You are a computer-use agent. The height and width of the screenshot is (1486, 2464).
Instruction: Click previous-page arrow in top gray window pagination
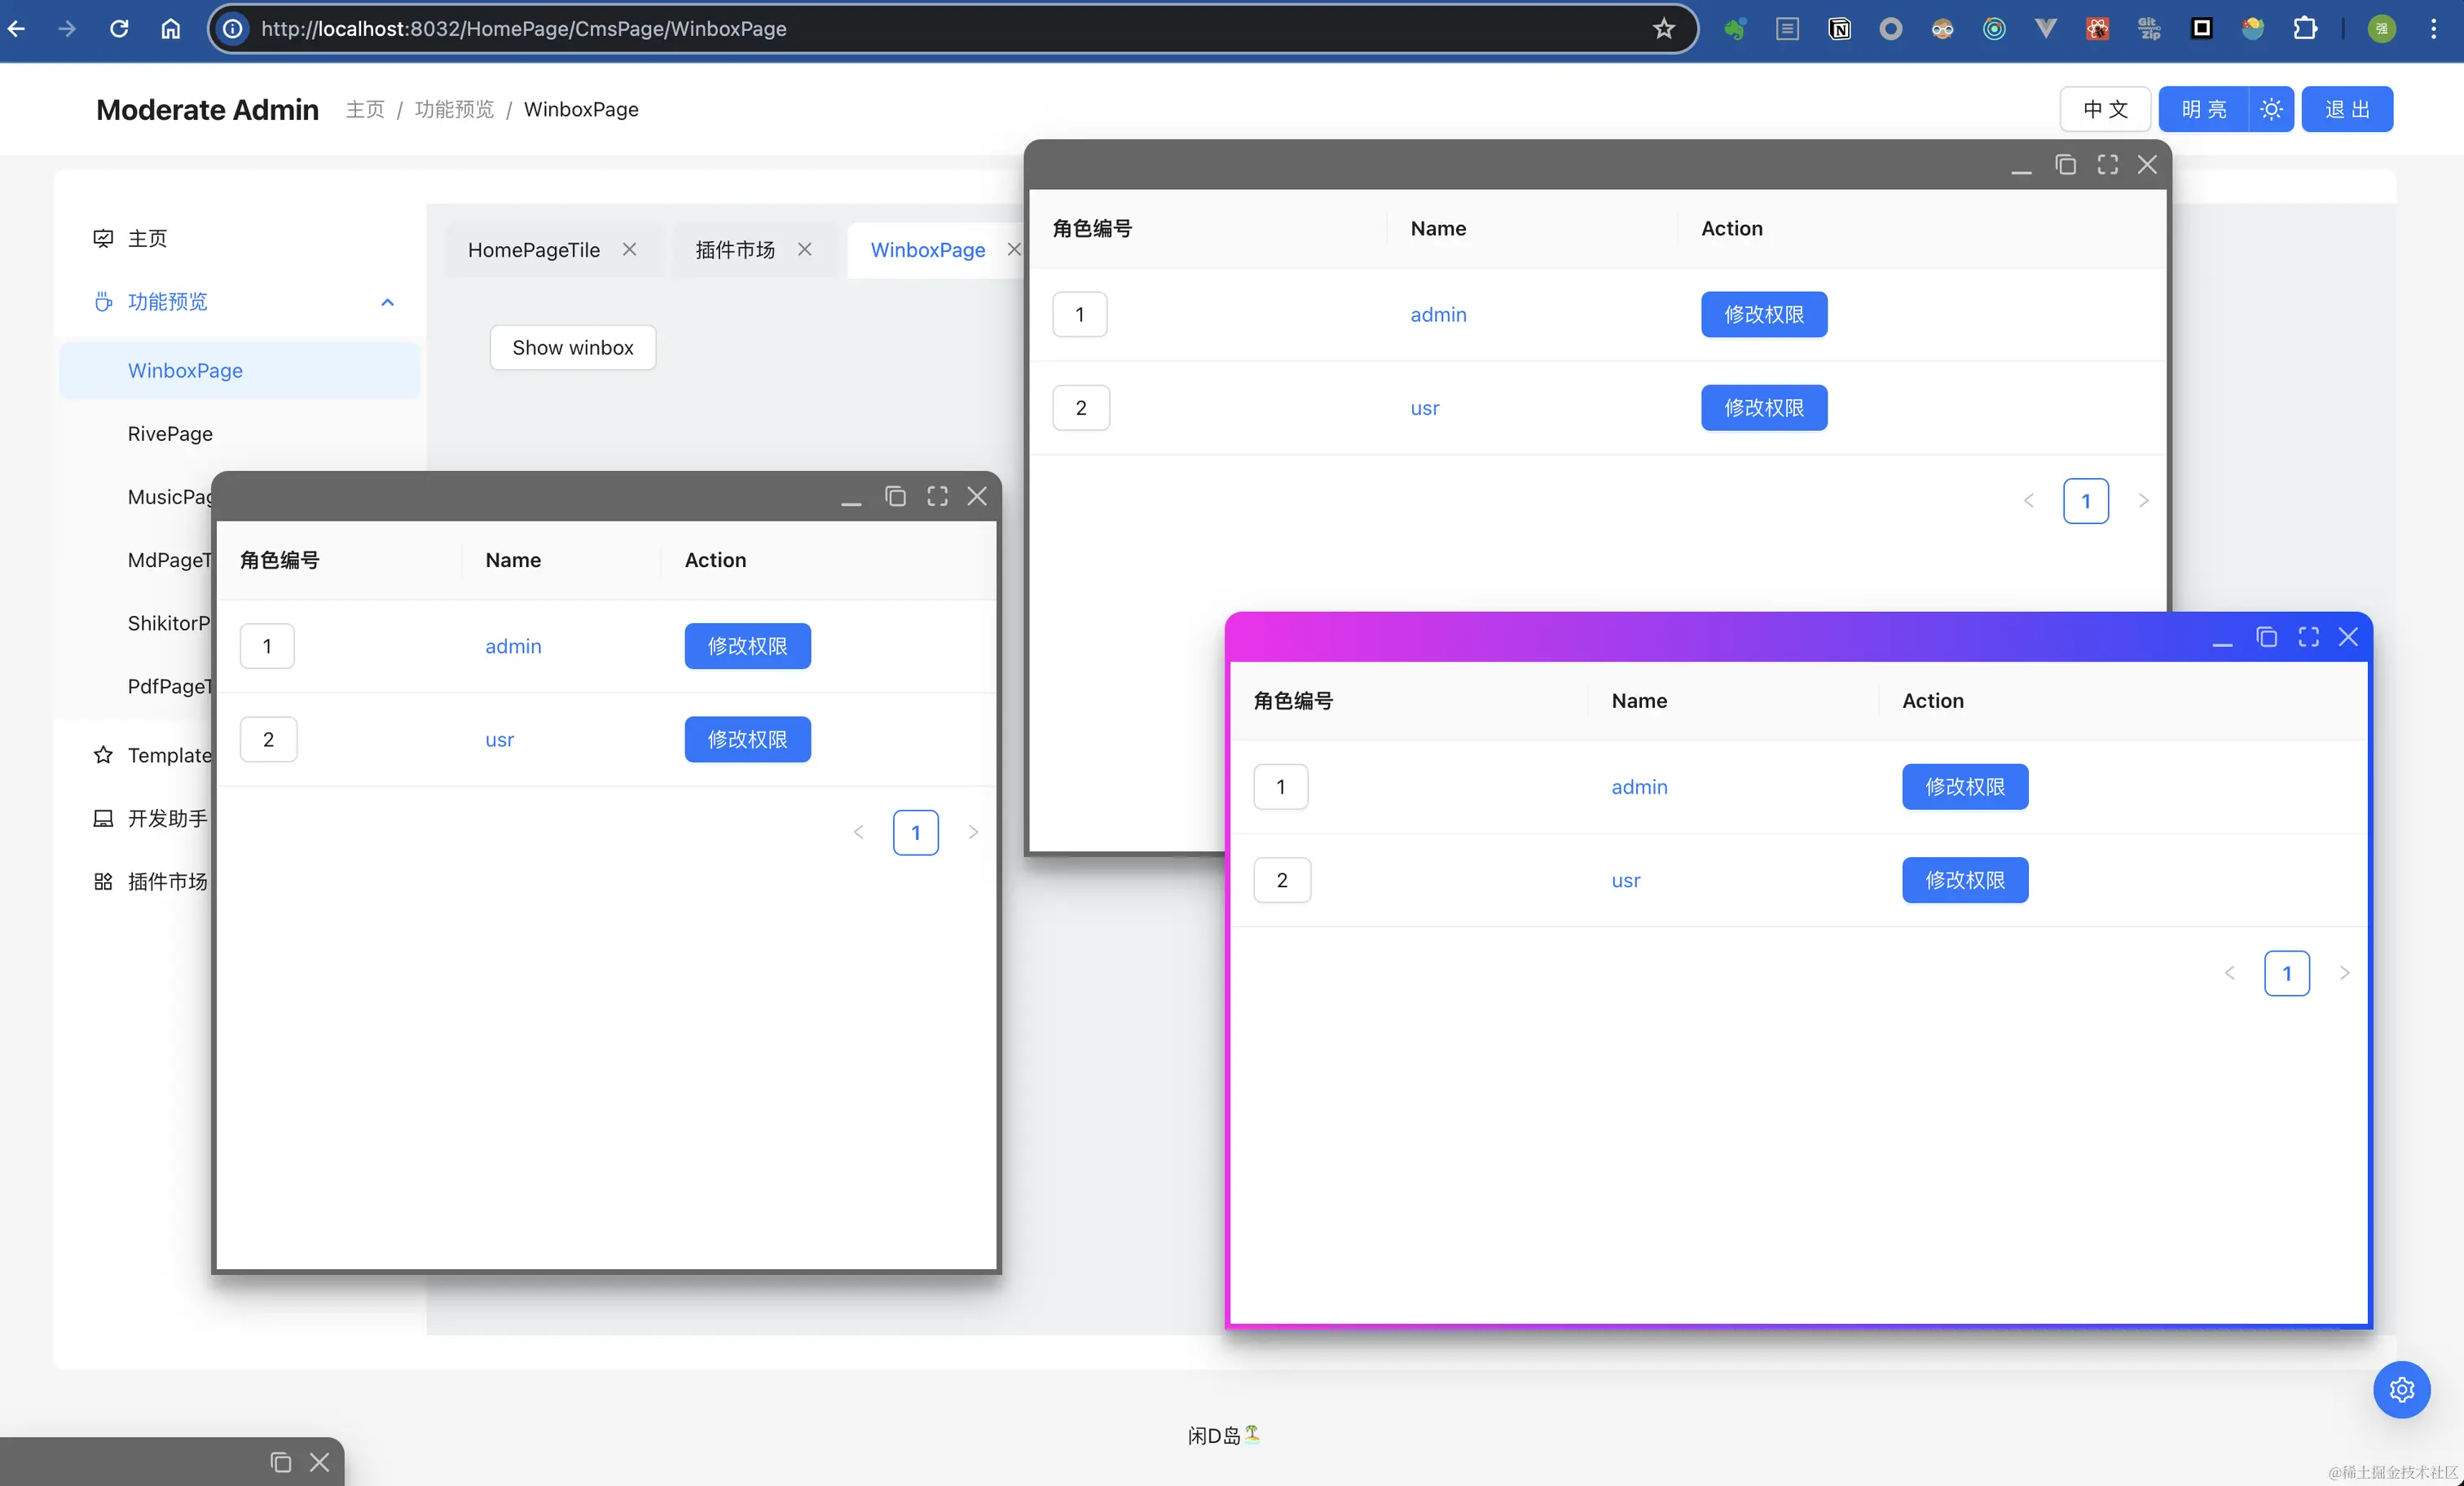pos(2028,501)
